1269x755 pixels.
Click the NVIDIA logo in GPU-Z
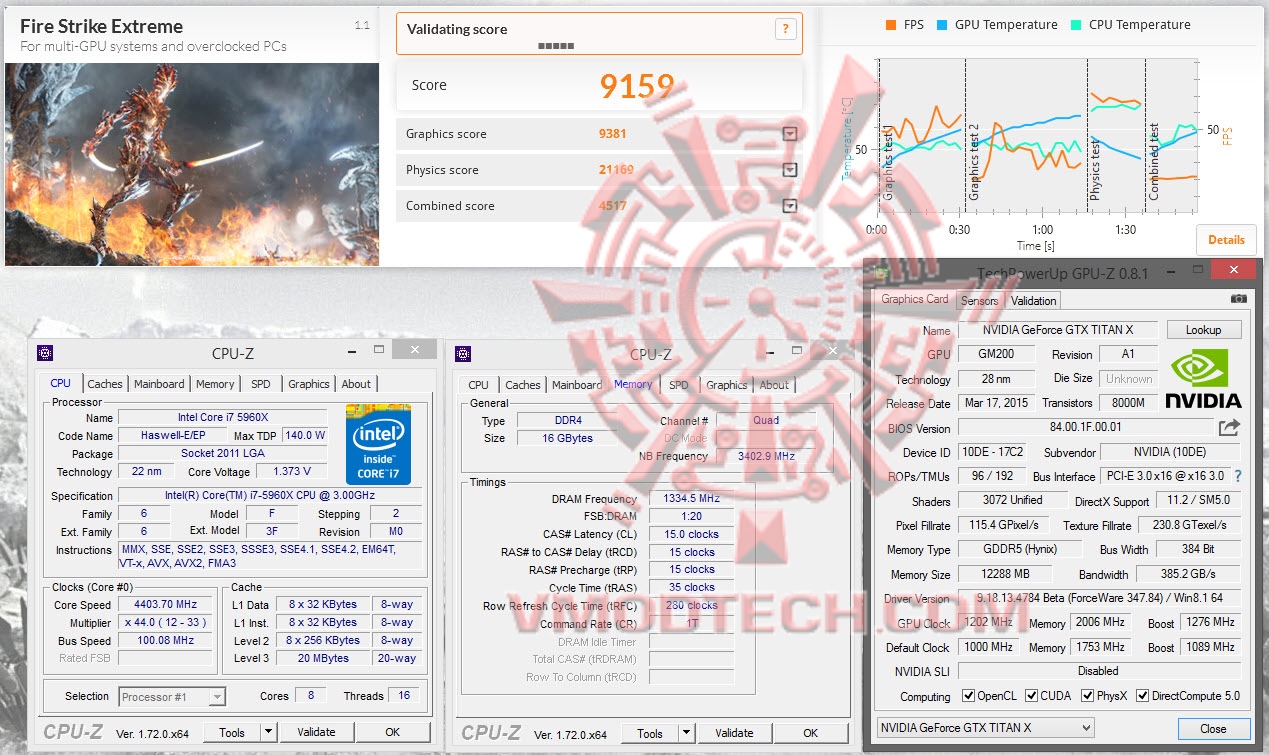[x=1205, y=378]
